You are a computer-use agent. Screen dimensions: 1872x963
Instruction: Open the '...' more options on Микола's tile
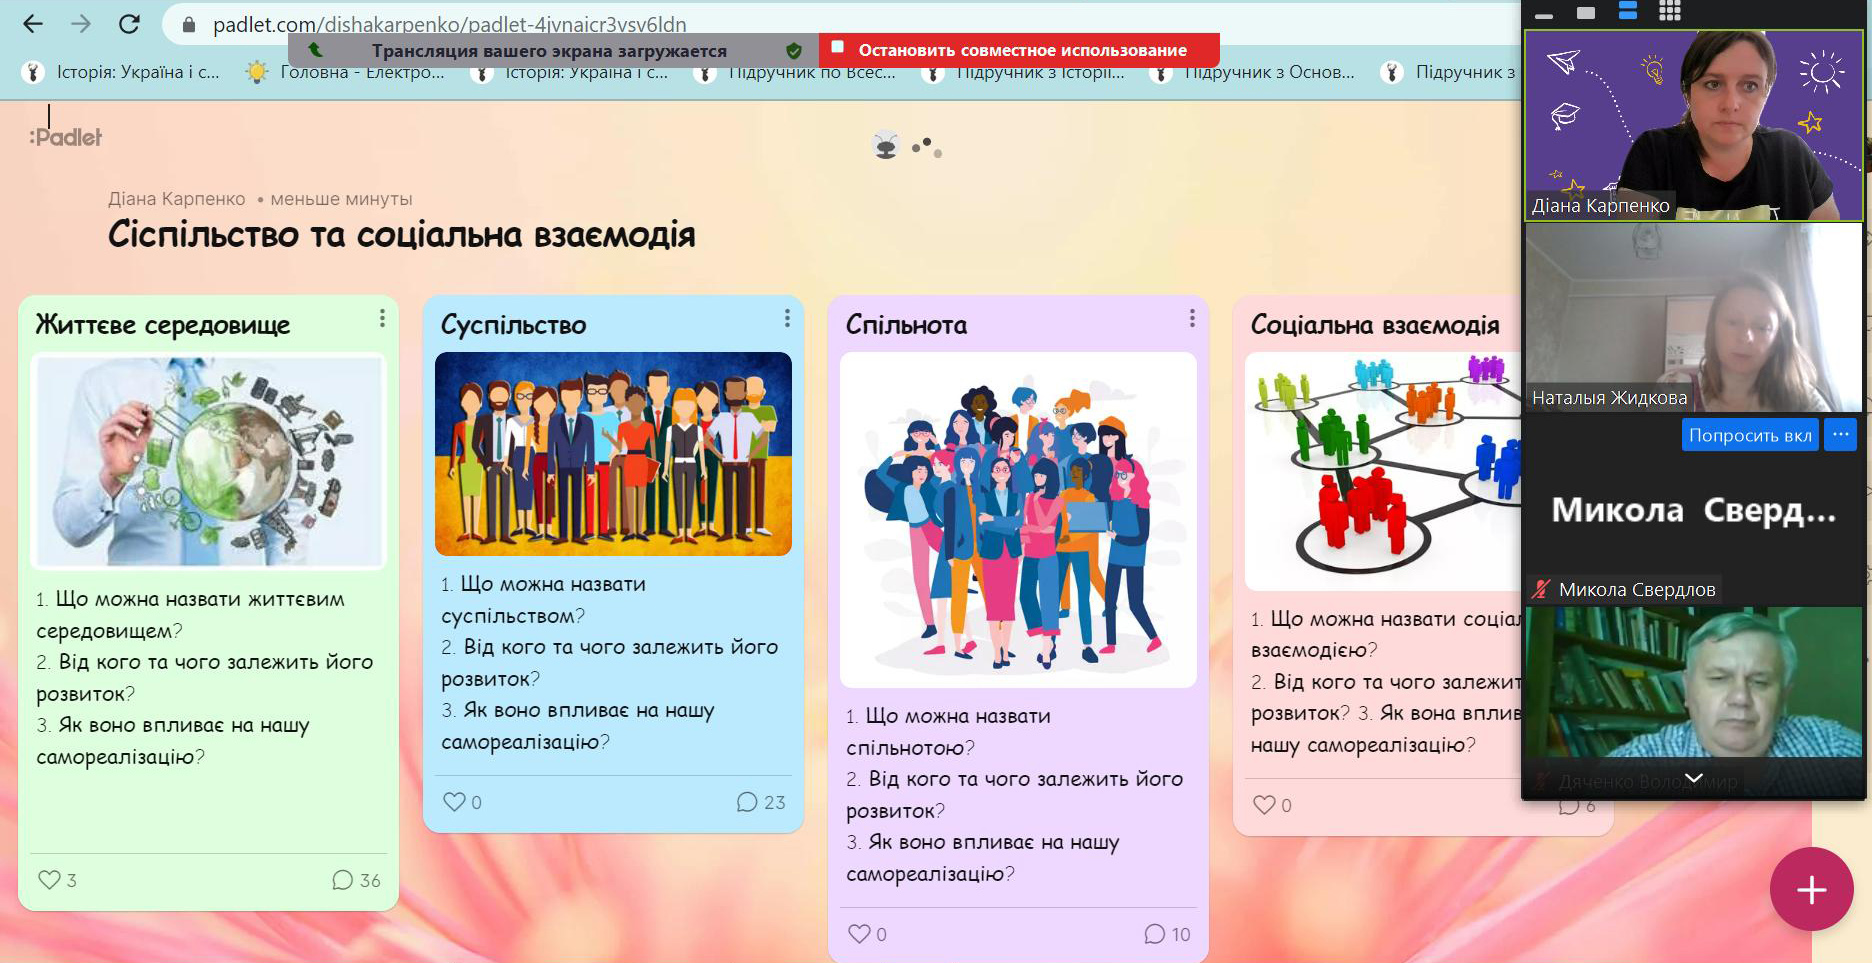point(1841,435)
